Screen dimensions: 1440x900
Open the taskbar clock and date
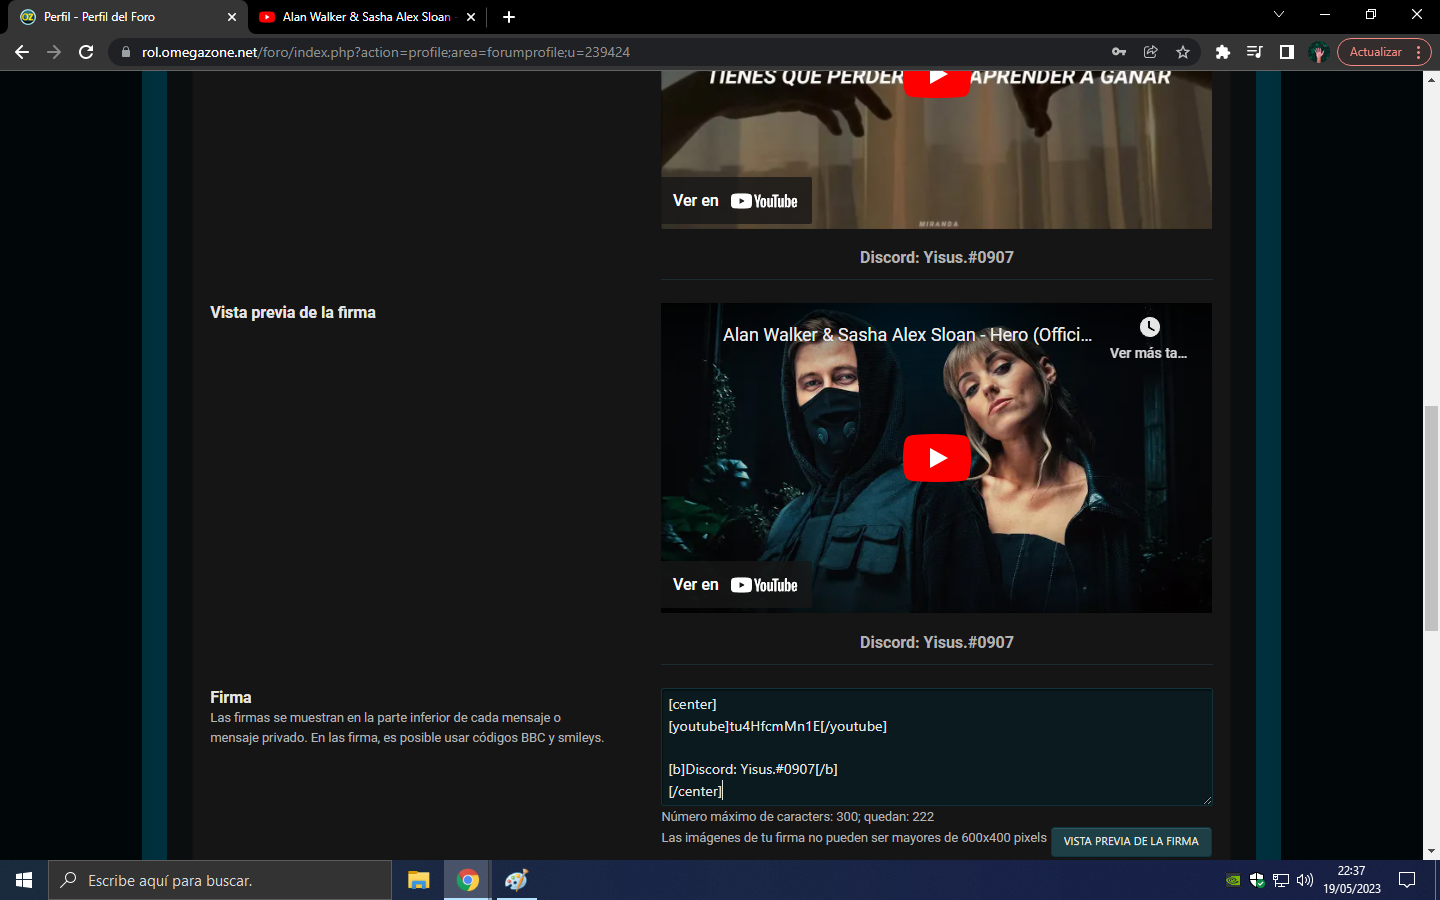tap(1352, 880)
